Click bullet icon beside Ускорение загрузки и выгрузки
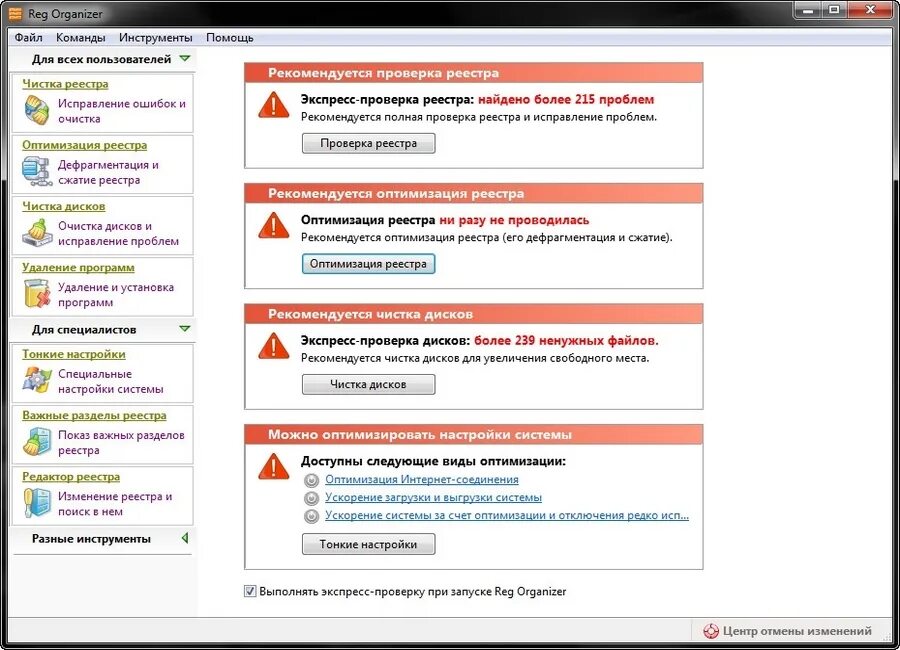This screenshot has width=900, height=650. coord(311,498)
